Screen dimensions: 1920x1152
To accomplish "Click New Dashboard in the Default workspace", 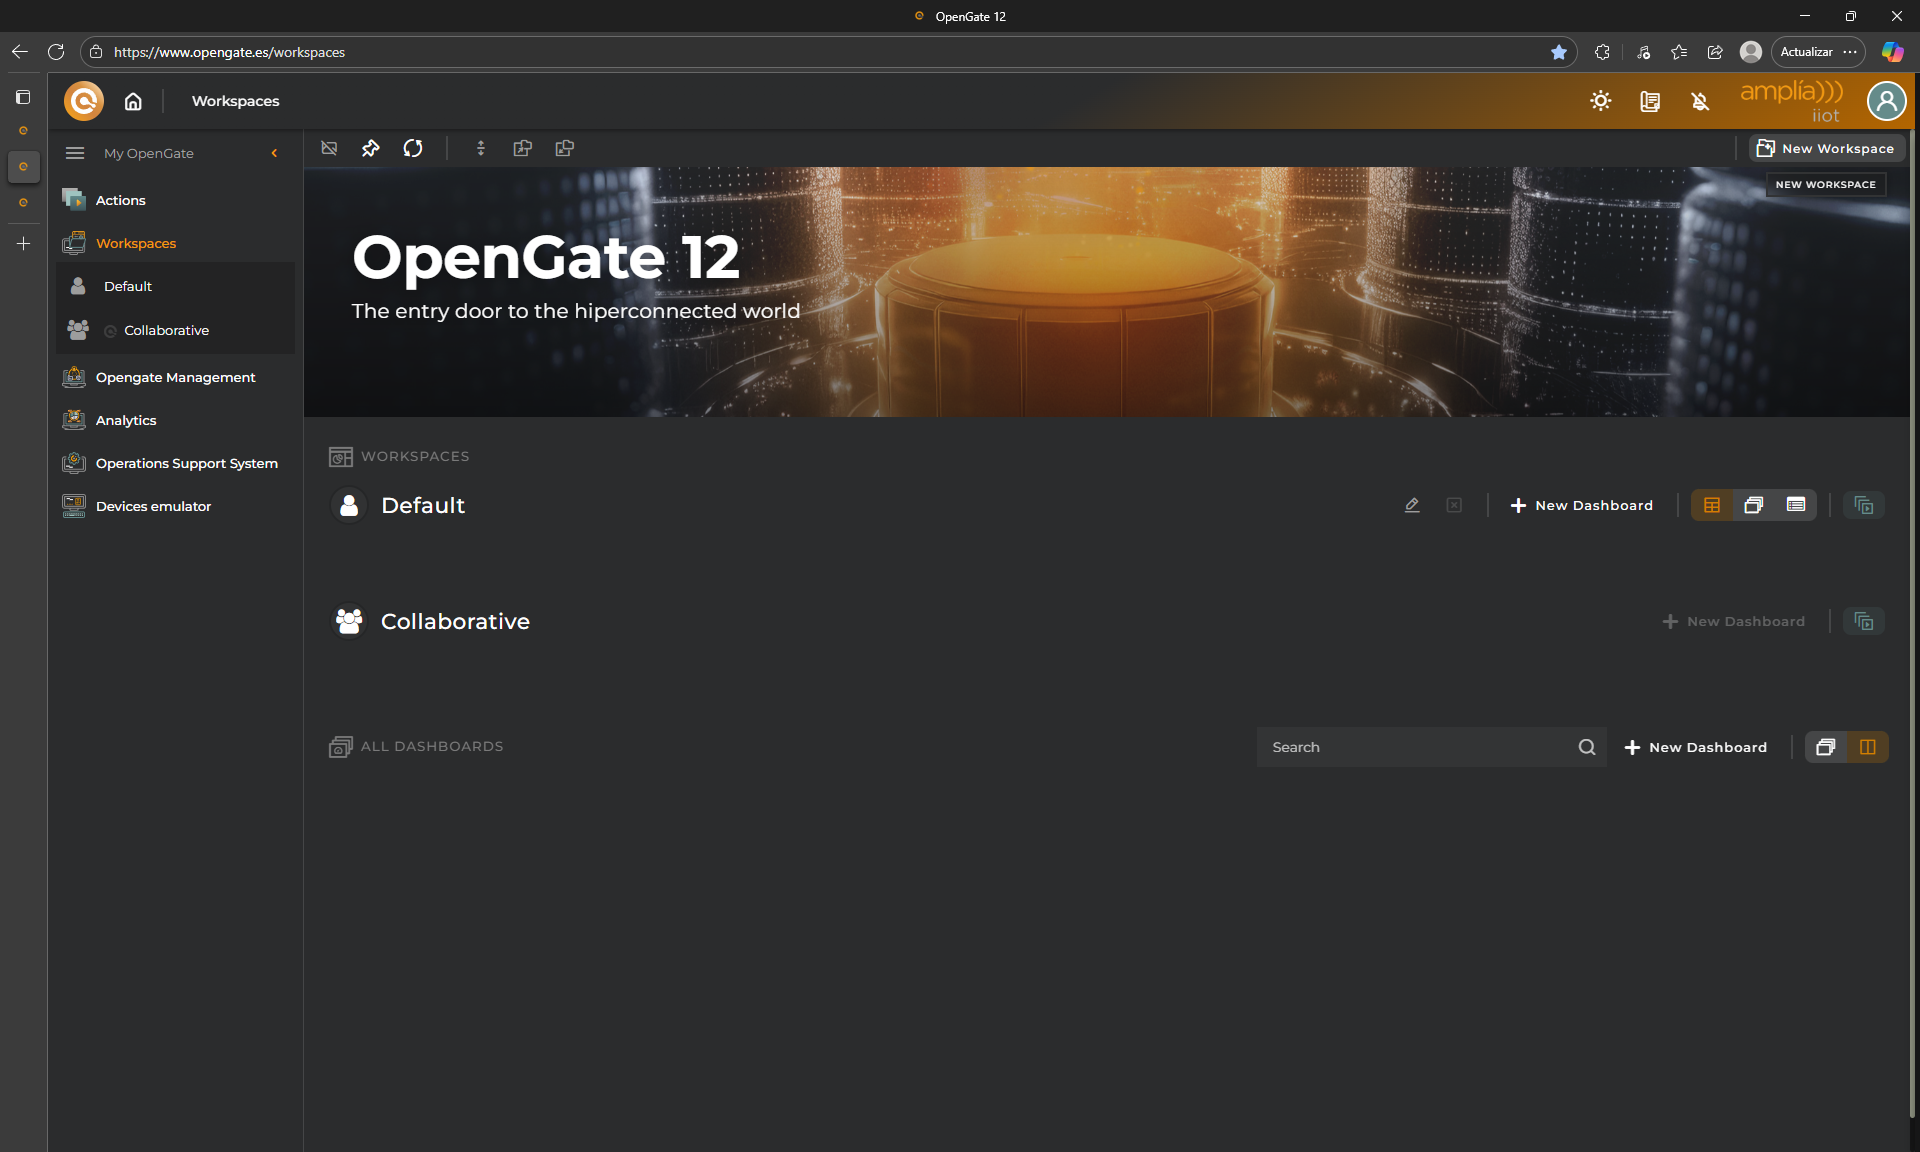I will [x=1581, y=505].
